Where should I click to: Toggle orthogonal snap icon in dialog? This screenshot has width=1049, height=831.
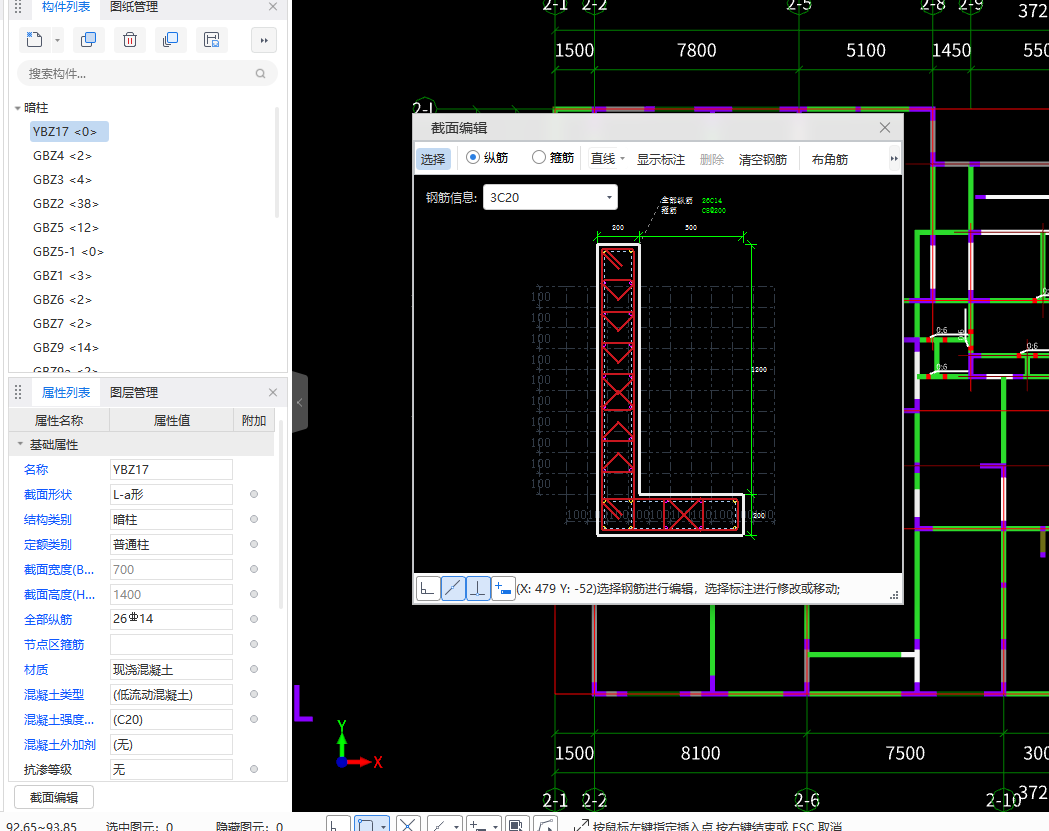click(x=427, y=589)
